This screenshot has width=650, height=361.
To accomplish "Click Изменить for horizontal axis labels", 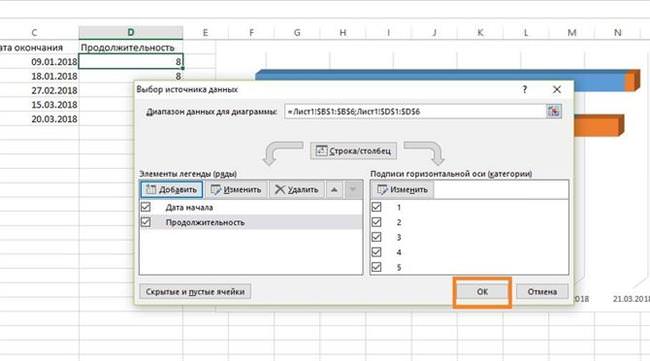I will point(402,190).
